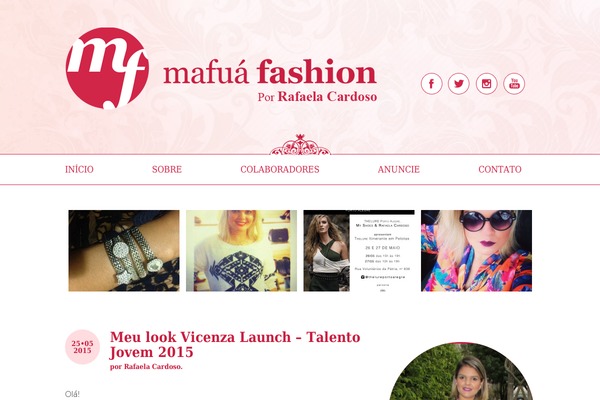
Task: Open the Instagram camera icon
Action: click(486, 83)
